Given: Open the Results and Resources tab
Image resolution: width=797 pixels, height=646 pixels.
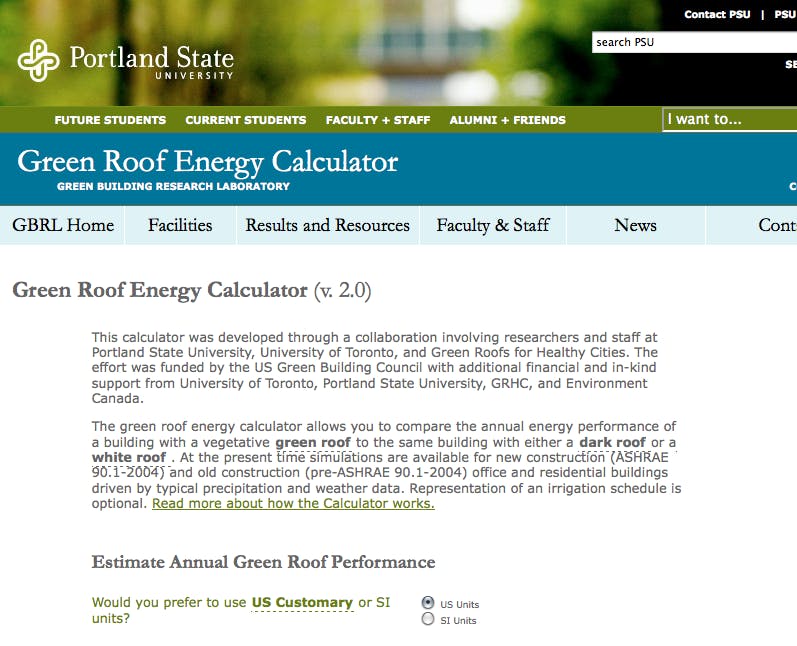Looking at the screenshot, I should (x=327, y=225).
